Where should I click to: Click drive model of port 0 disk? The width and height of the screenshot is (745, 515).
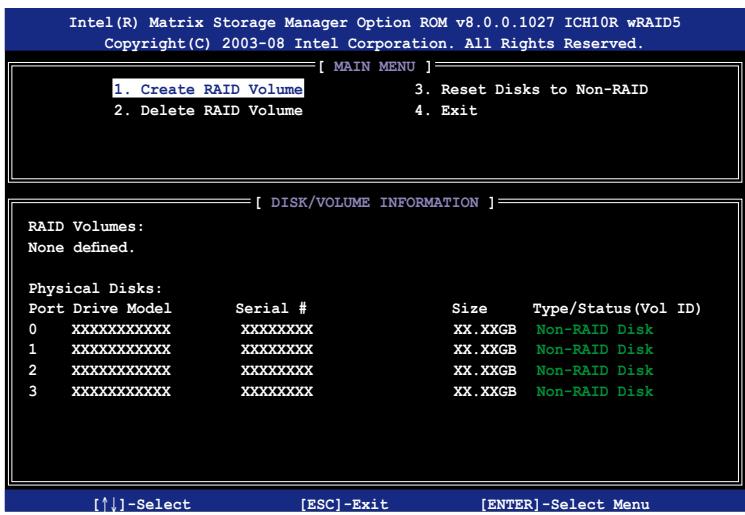(x=121, y=329)
